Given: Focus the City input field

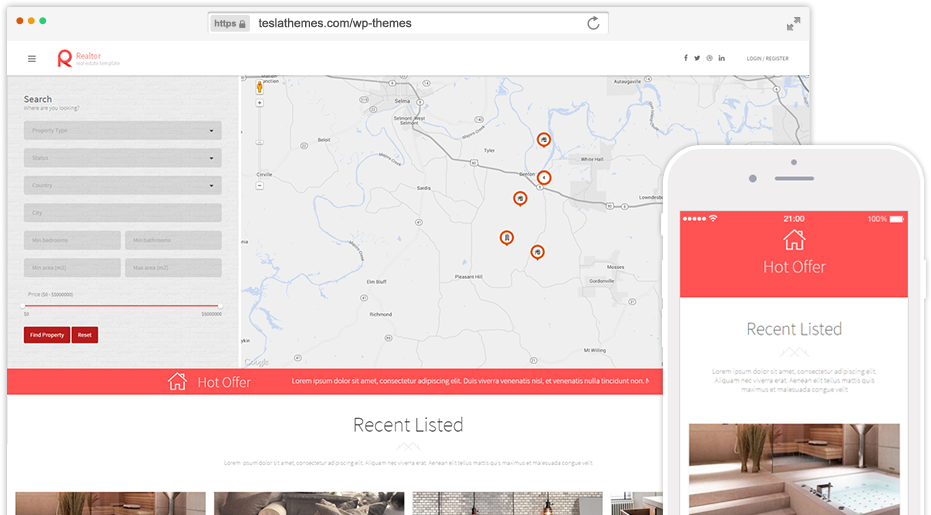Looking at the screenshot, I should coord(123,213).
